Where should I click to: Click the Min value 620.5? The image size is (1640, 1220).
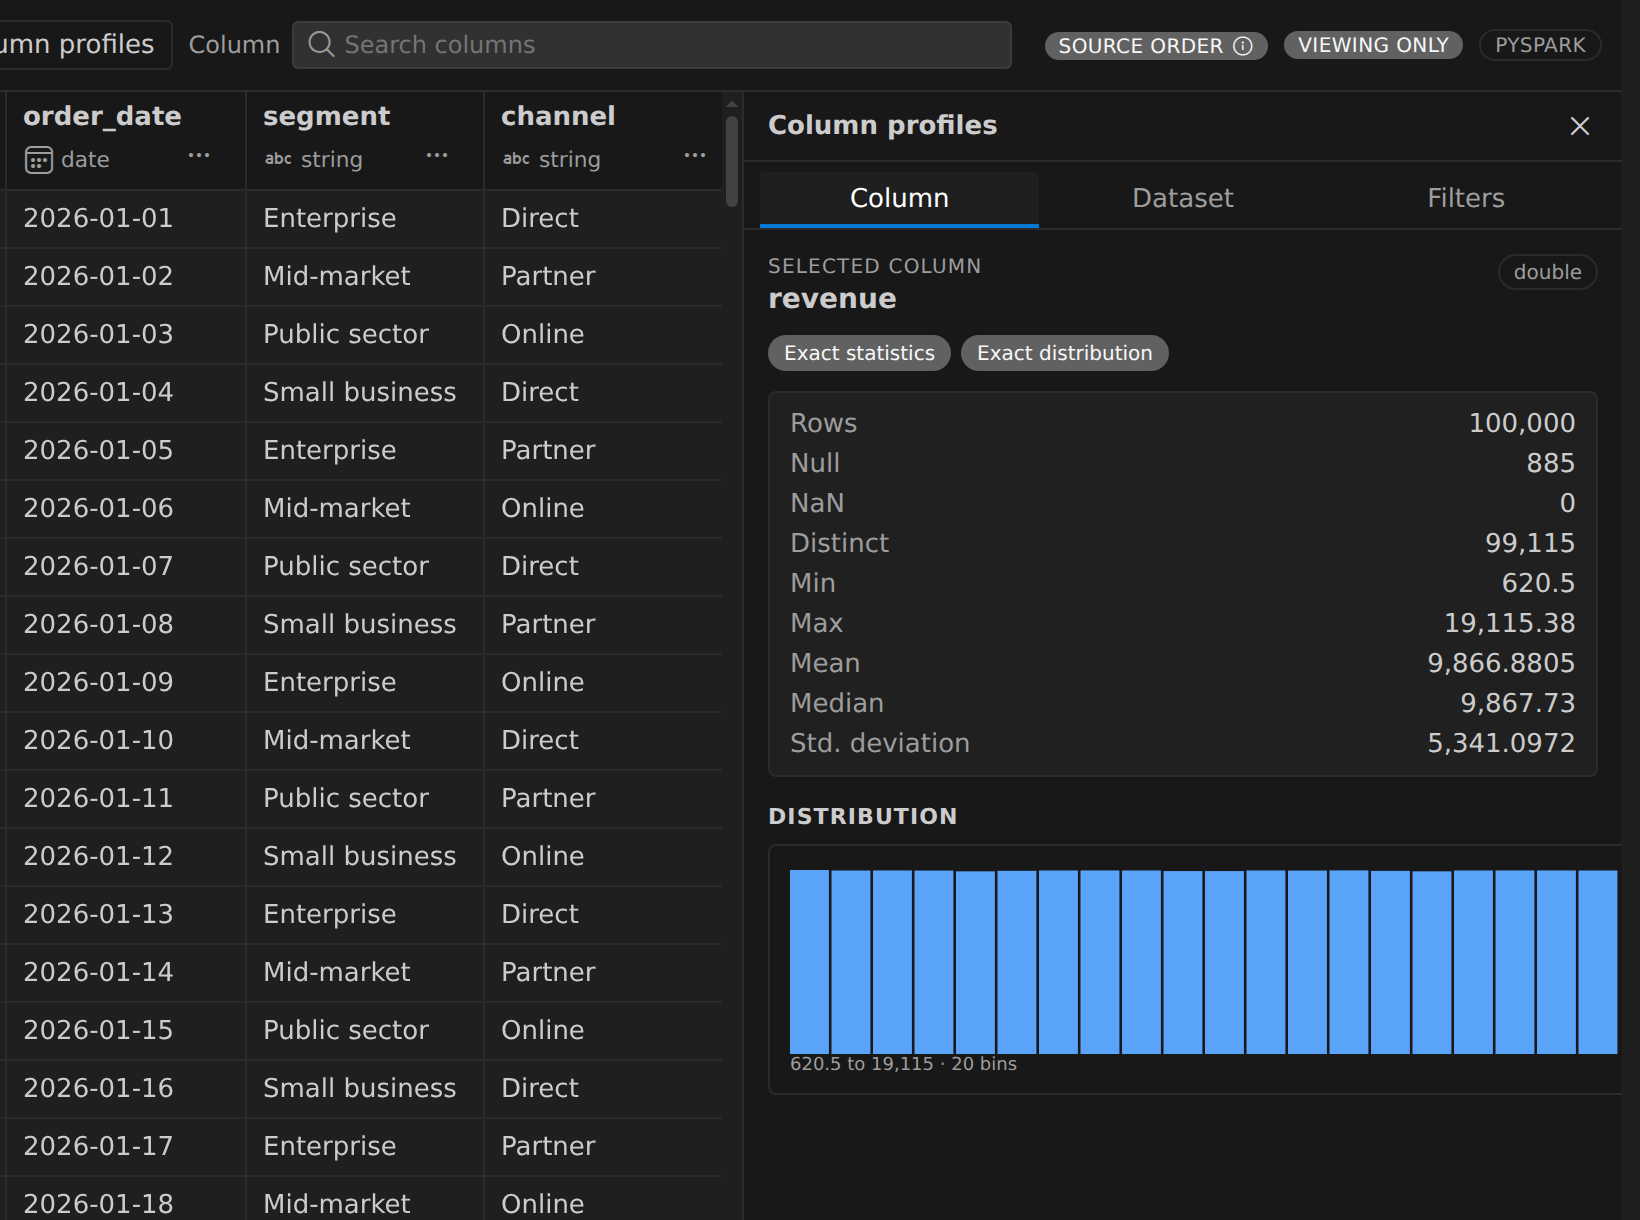tap(1538, 583)
